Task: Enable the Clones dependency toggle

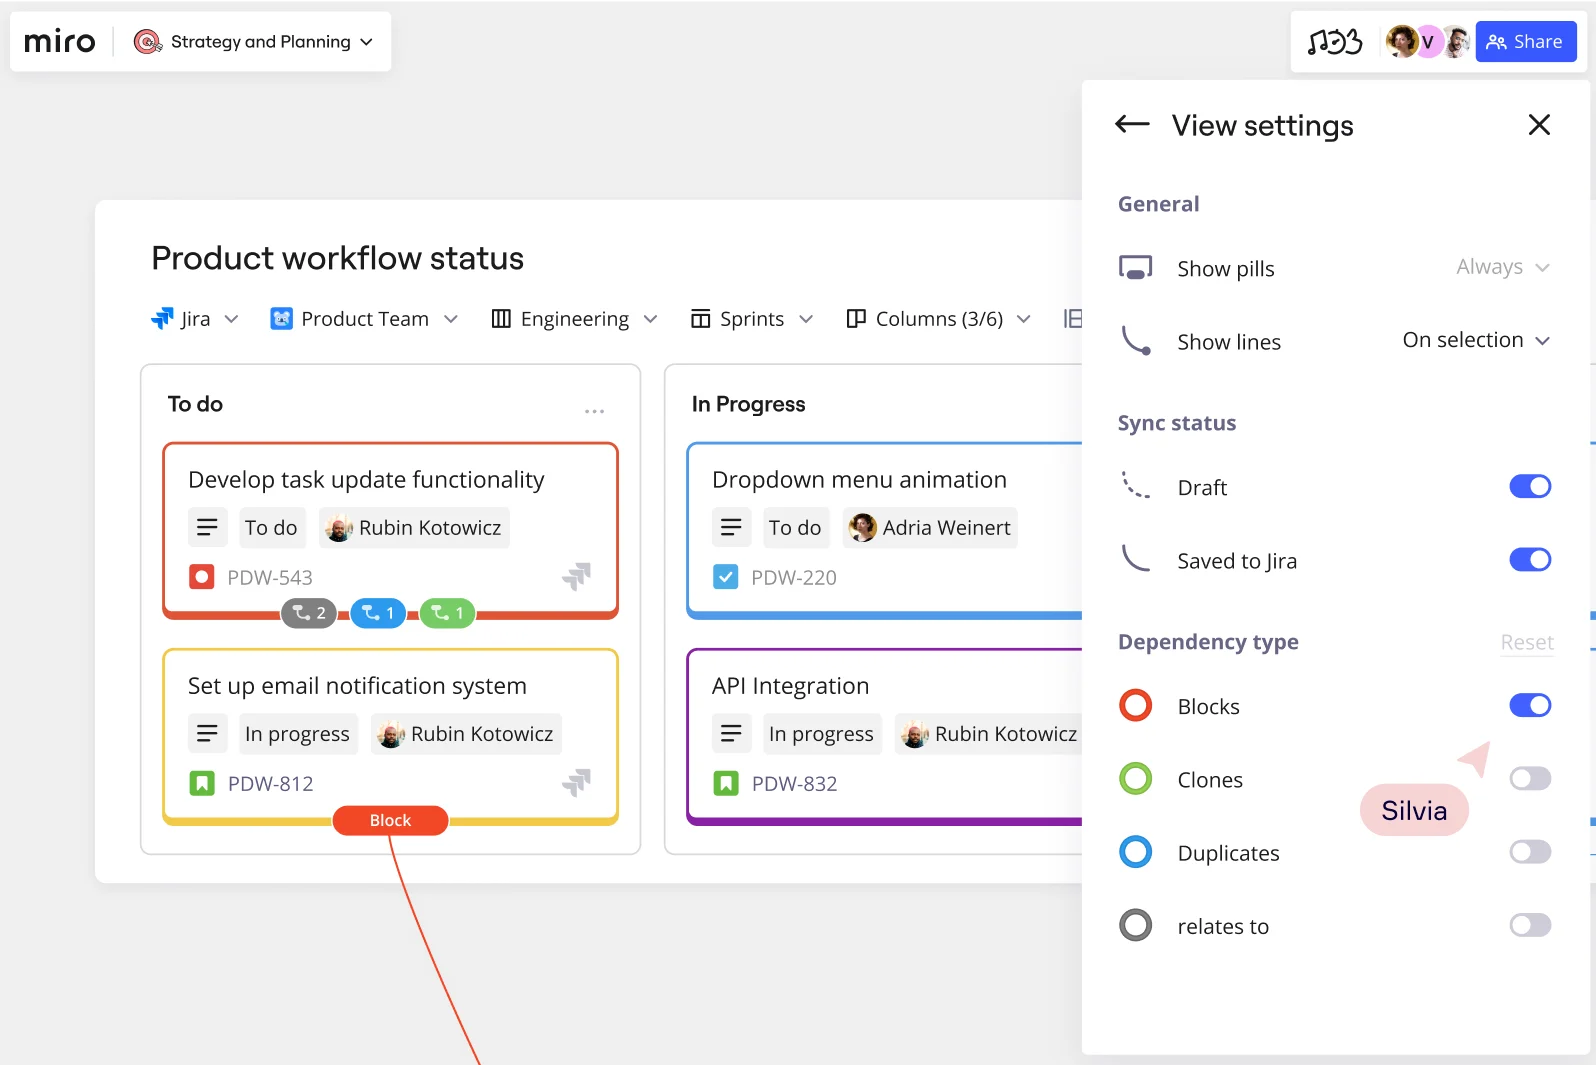Action: click(1529, 778)
